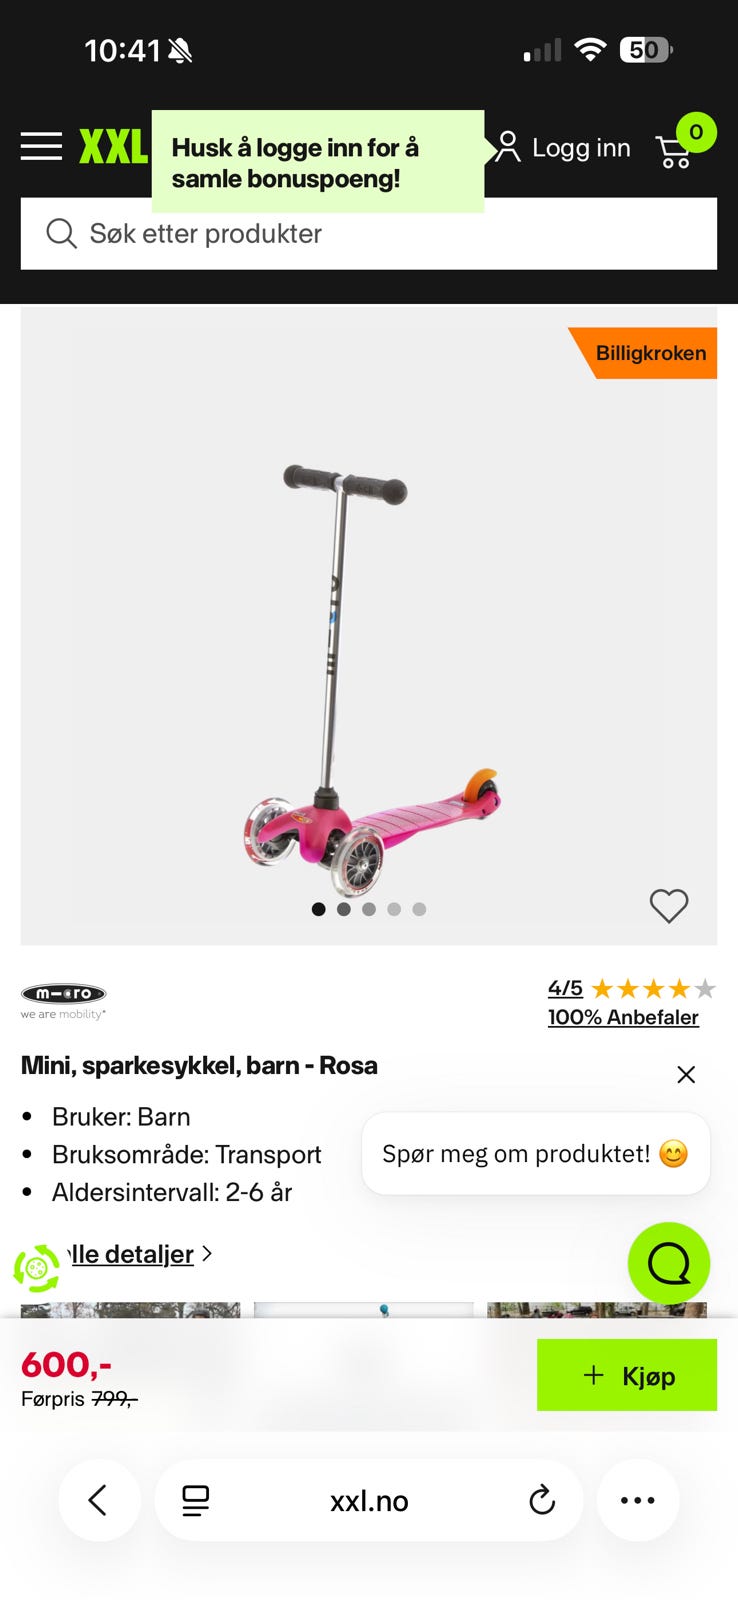738x1600 pixels.
Task: Focus the Søk etter produkter search field
Action: (369, 234)
